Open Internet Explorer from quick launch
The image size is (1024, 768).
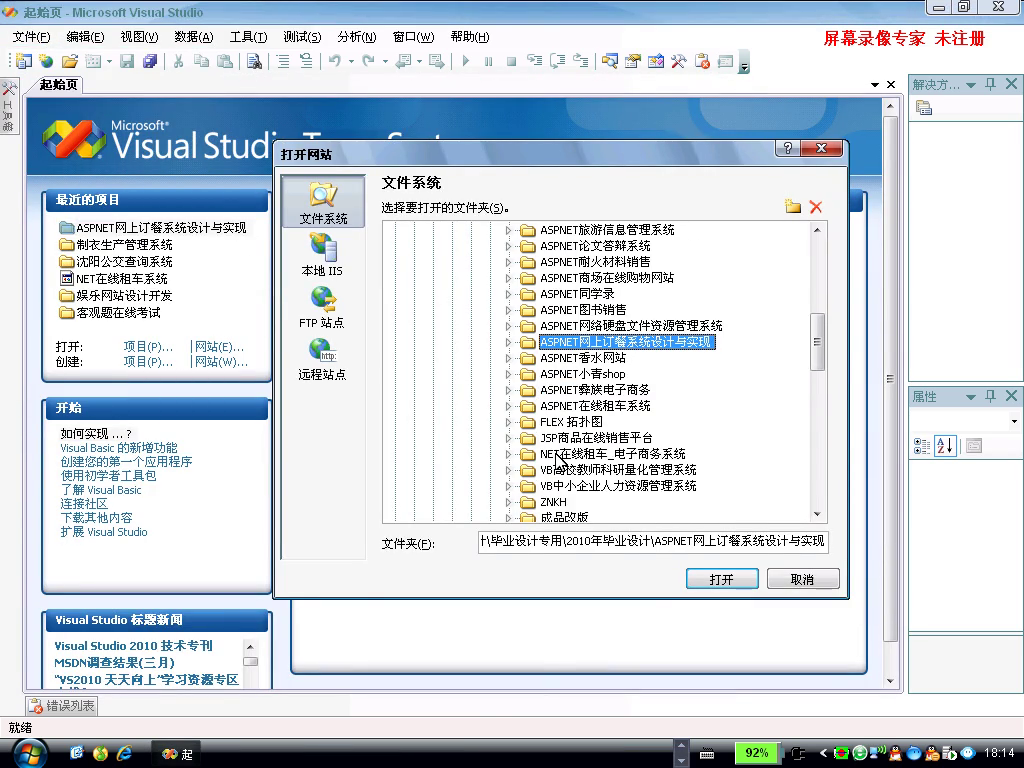pyautogui.click(x=124, y=753)
